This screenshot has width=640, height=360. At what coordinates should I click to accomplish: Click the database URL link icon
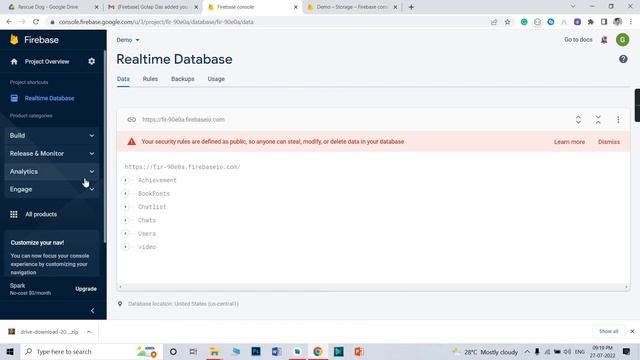pyautogui.click(x=131, y=120)
